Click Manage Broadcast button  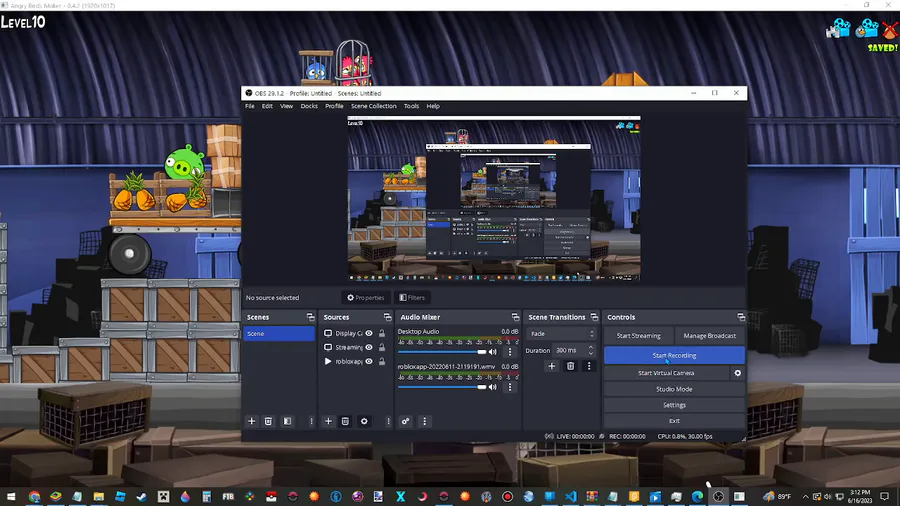[x=709, y=336]
